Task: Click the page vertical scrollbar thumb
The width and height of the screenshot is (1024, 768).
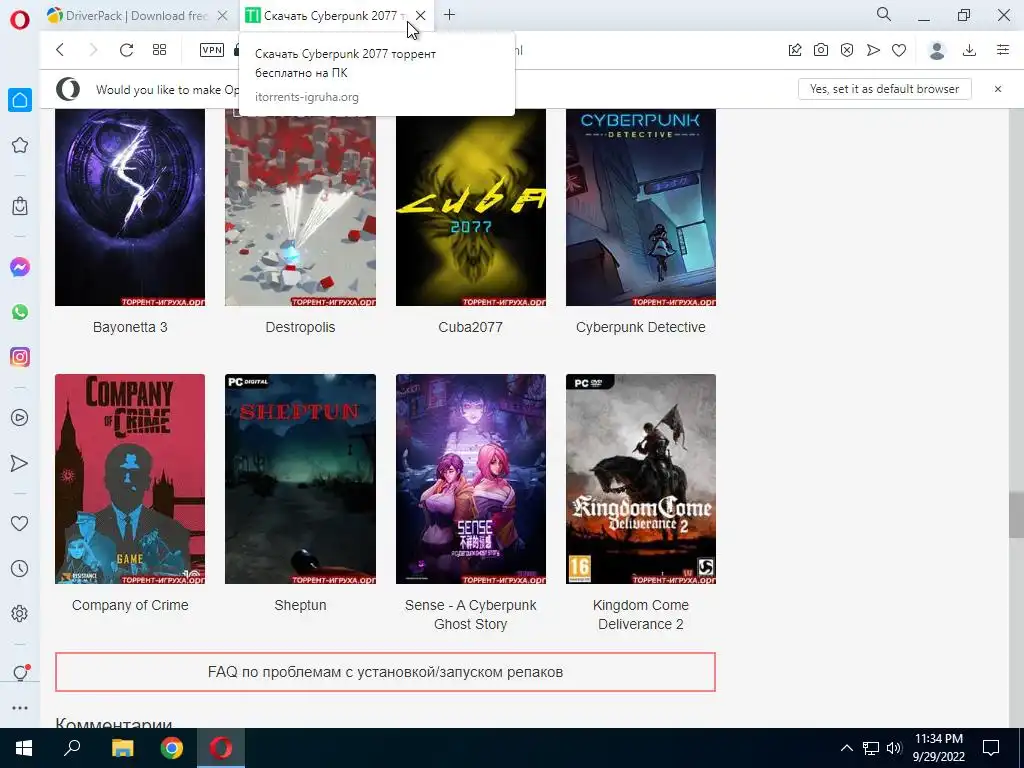Action: pyautogui.click(x=1016, y=515)
